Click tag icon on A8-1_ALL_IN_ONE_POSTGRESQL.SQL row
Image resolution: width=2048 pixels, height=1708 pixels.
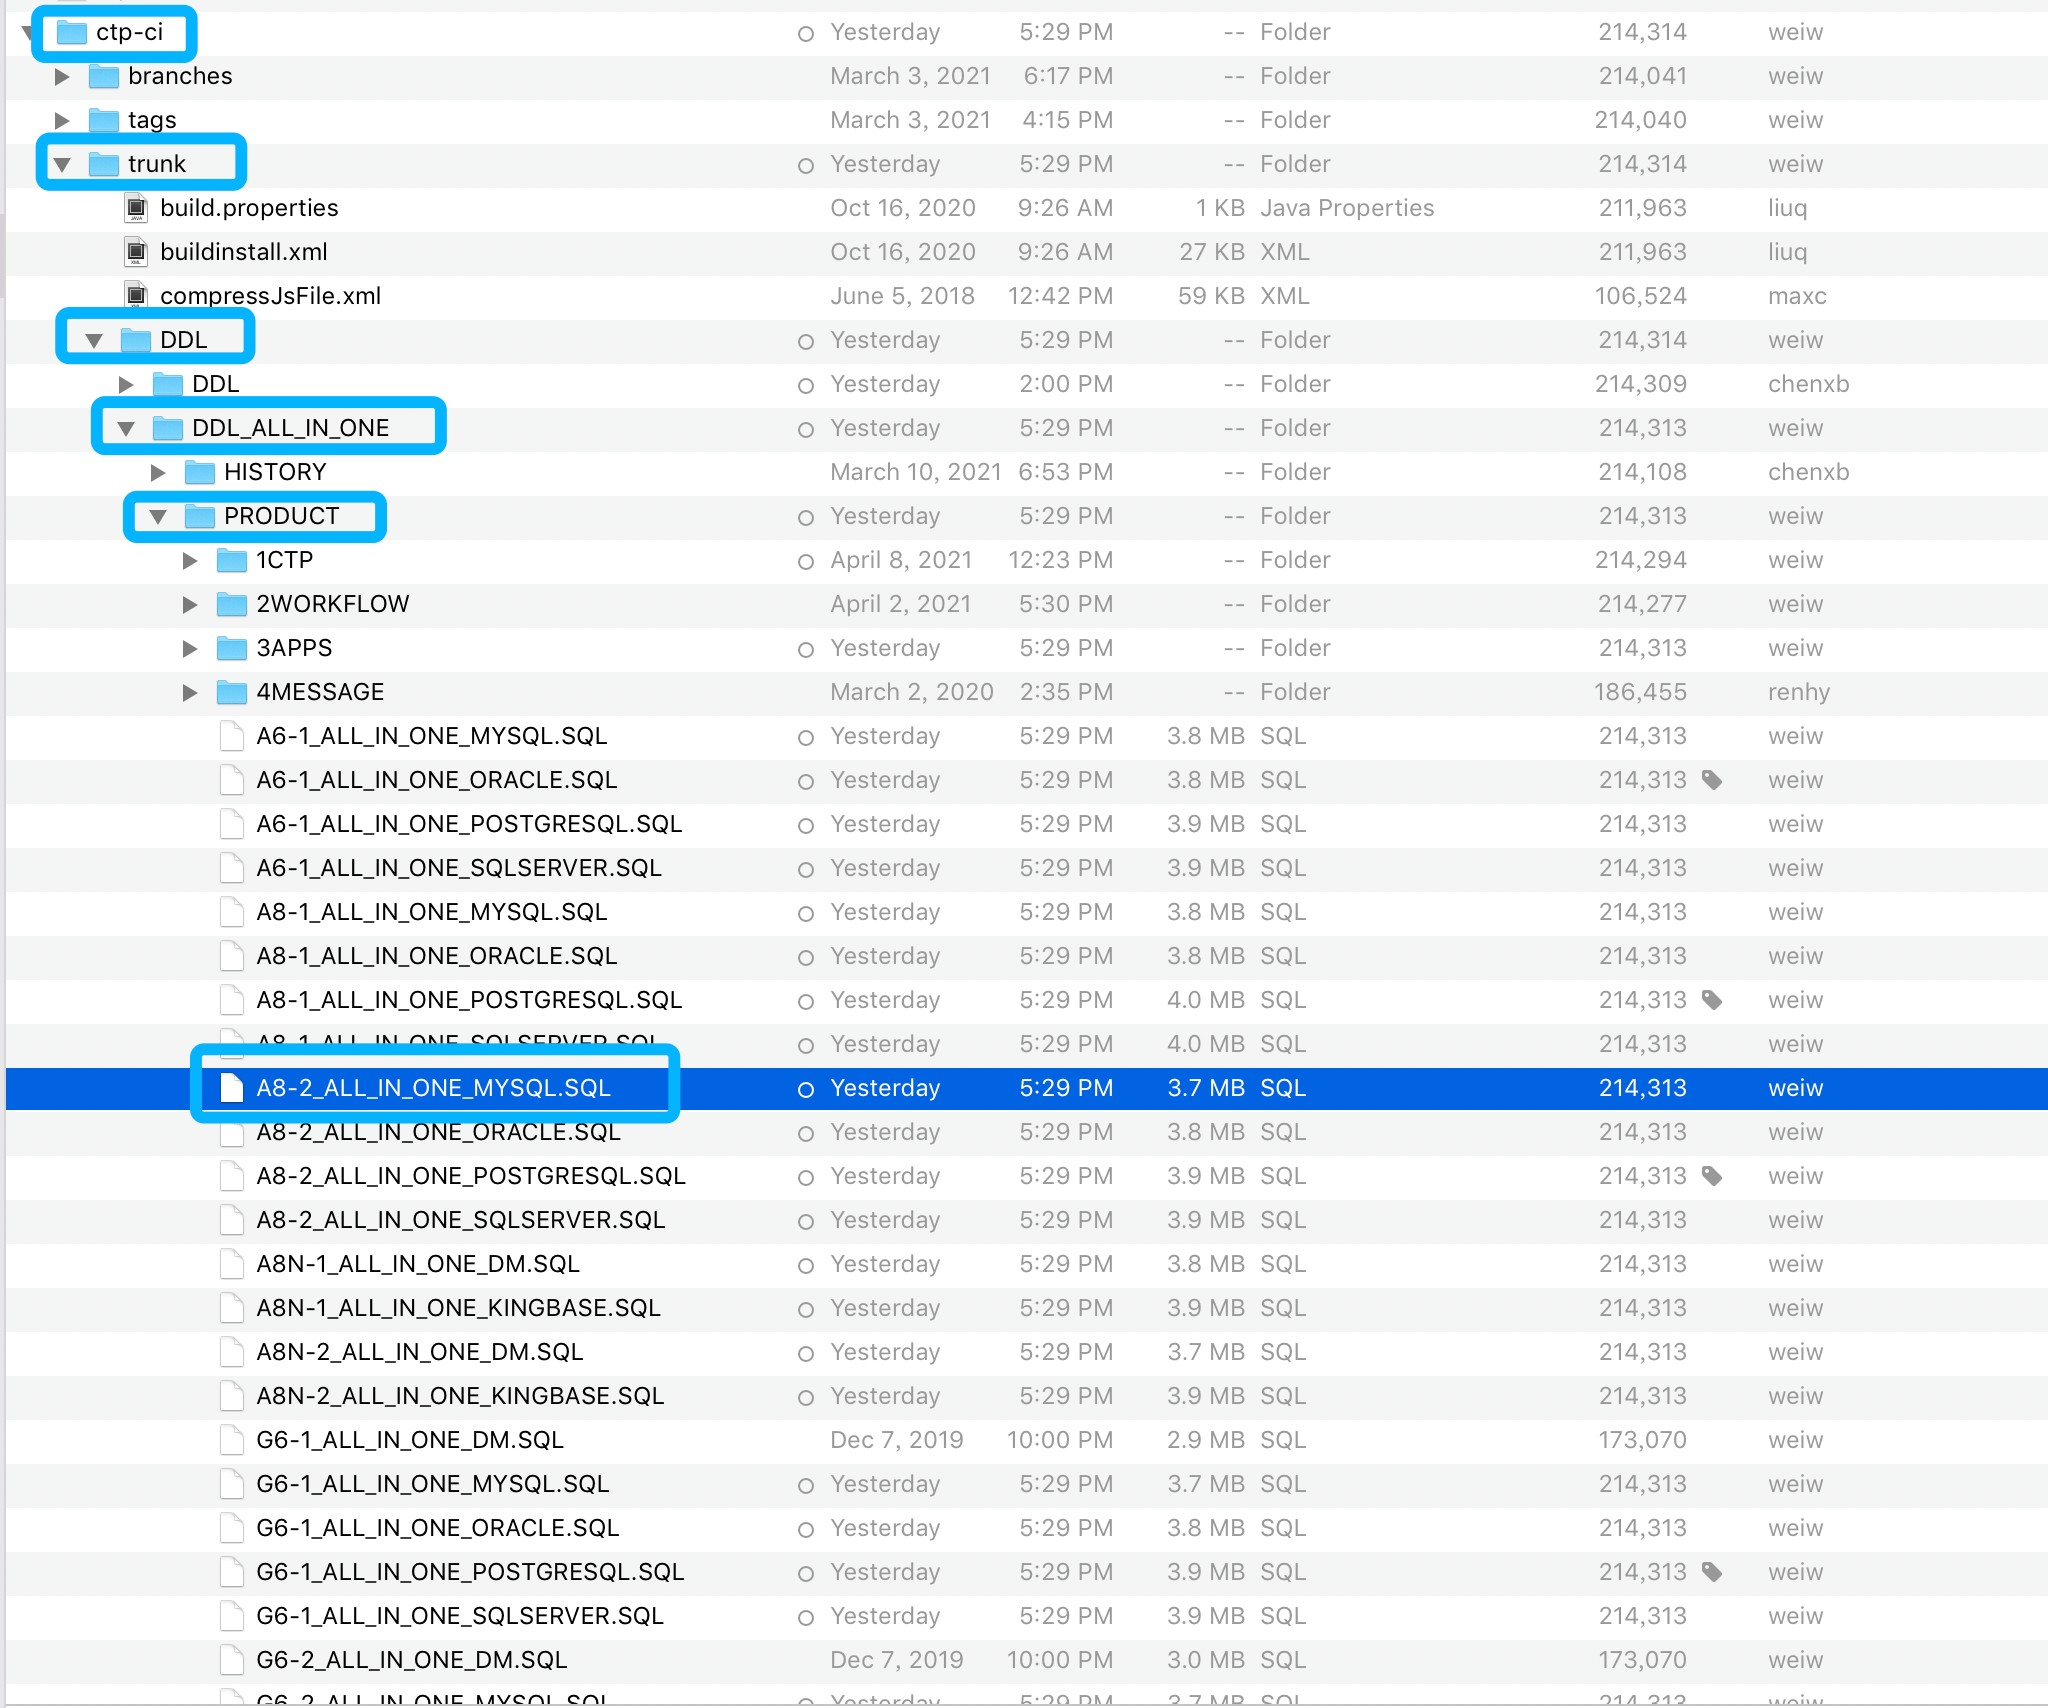point(1712,1000)
